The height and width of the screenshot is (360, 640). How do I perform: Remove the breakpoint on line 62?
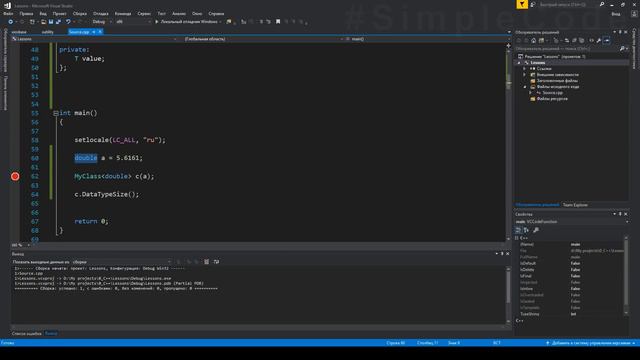pos(15,176)
